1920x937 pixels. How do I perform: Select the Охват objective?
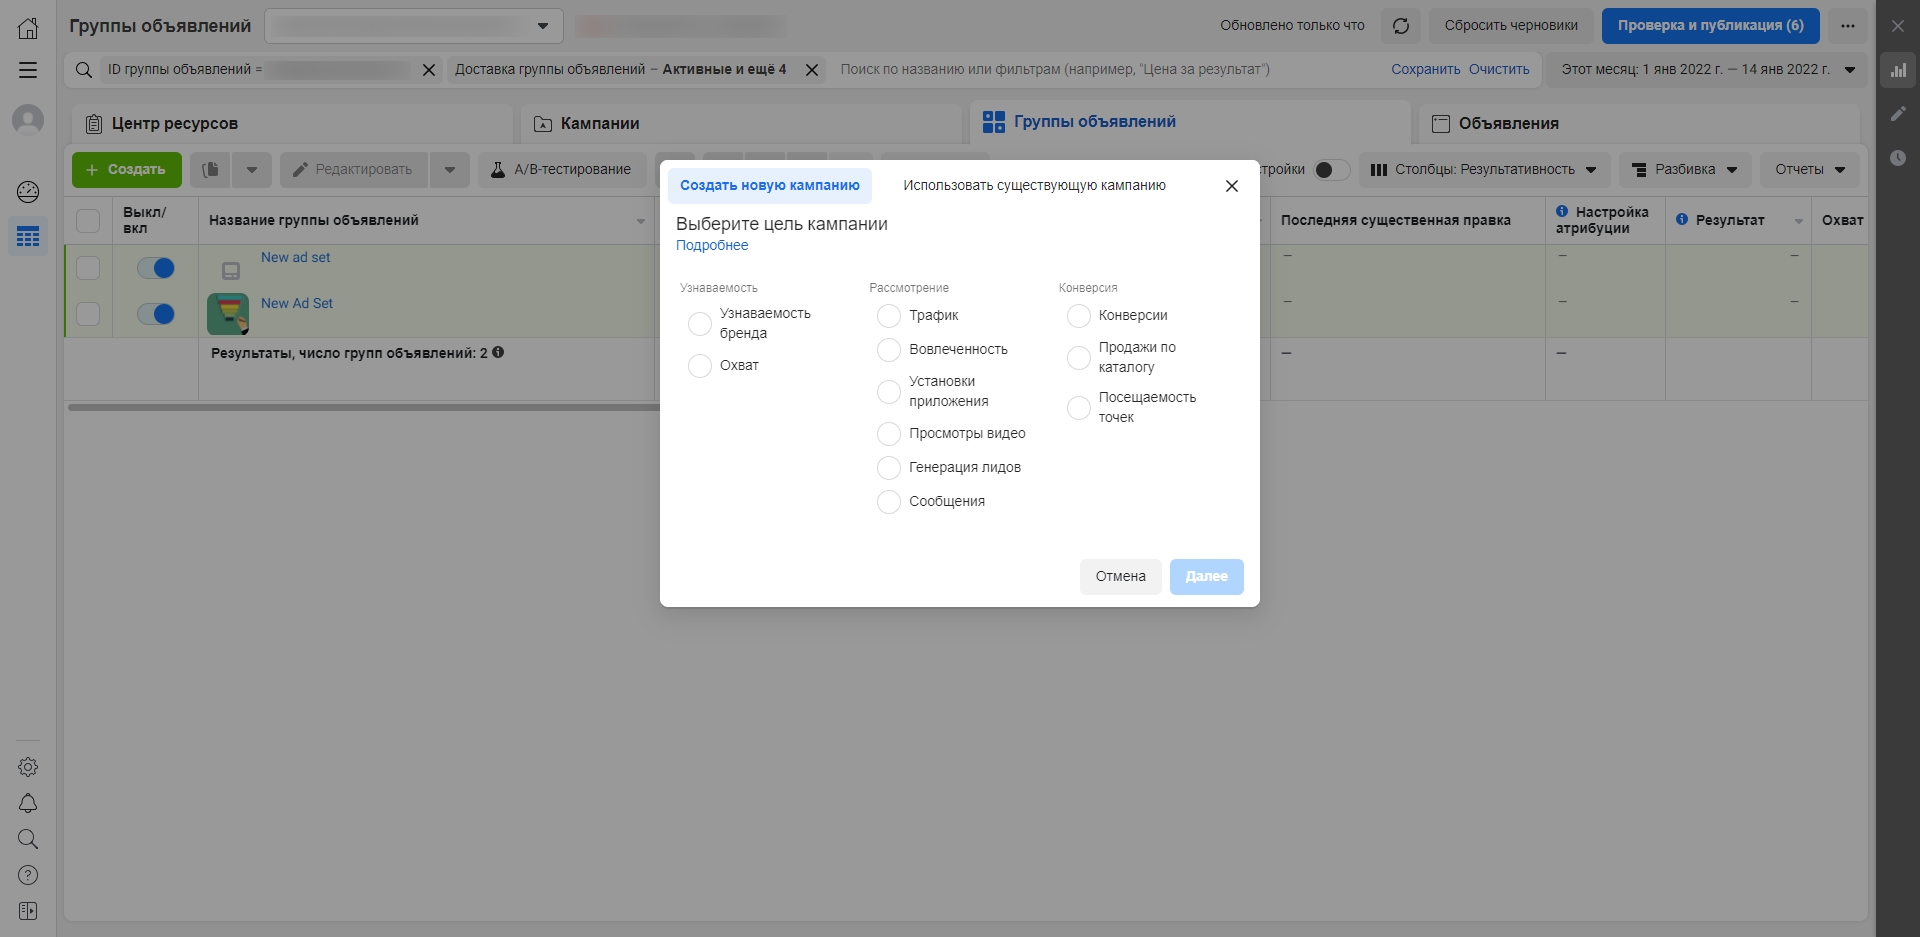tap(700, 366)
